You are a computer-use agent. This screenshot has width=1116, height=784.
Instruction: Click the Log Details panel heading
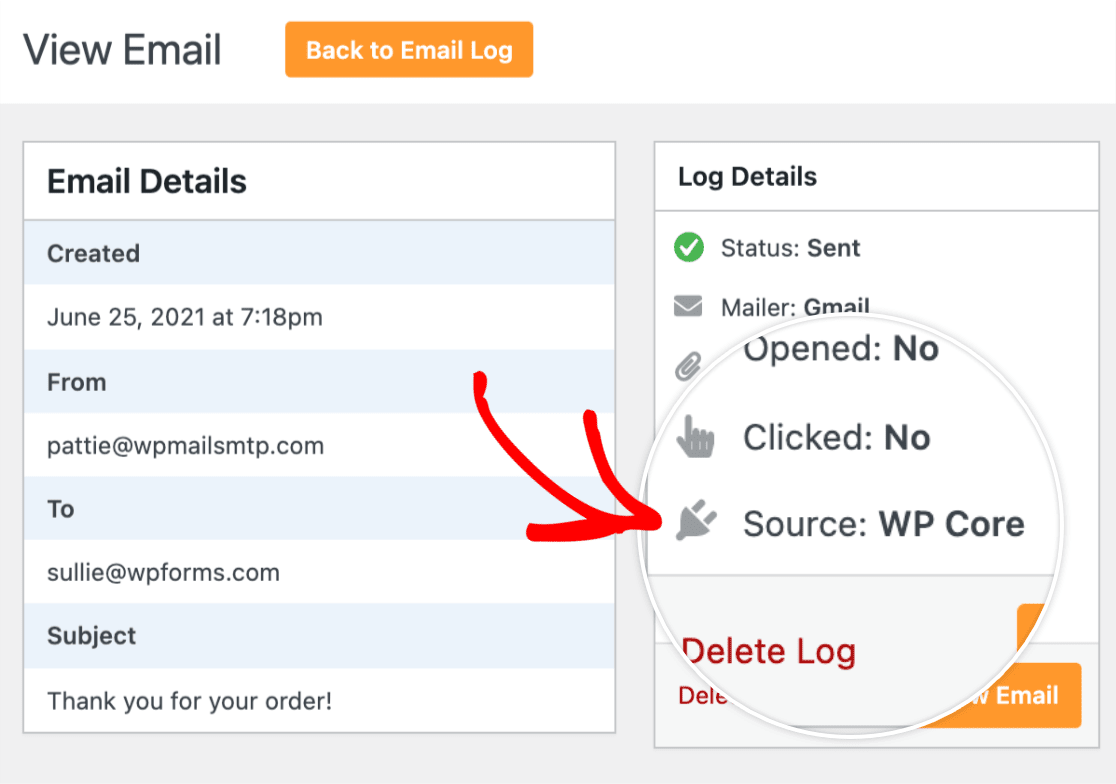(747, 176)
